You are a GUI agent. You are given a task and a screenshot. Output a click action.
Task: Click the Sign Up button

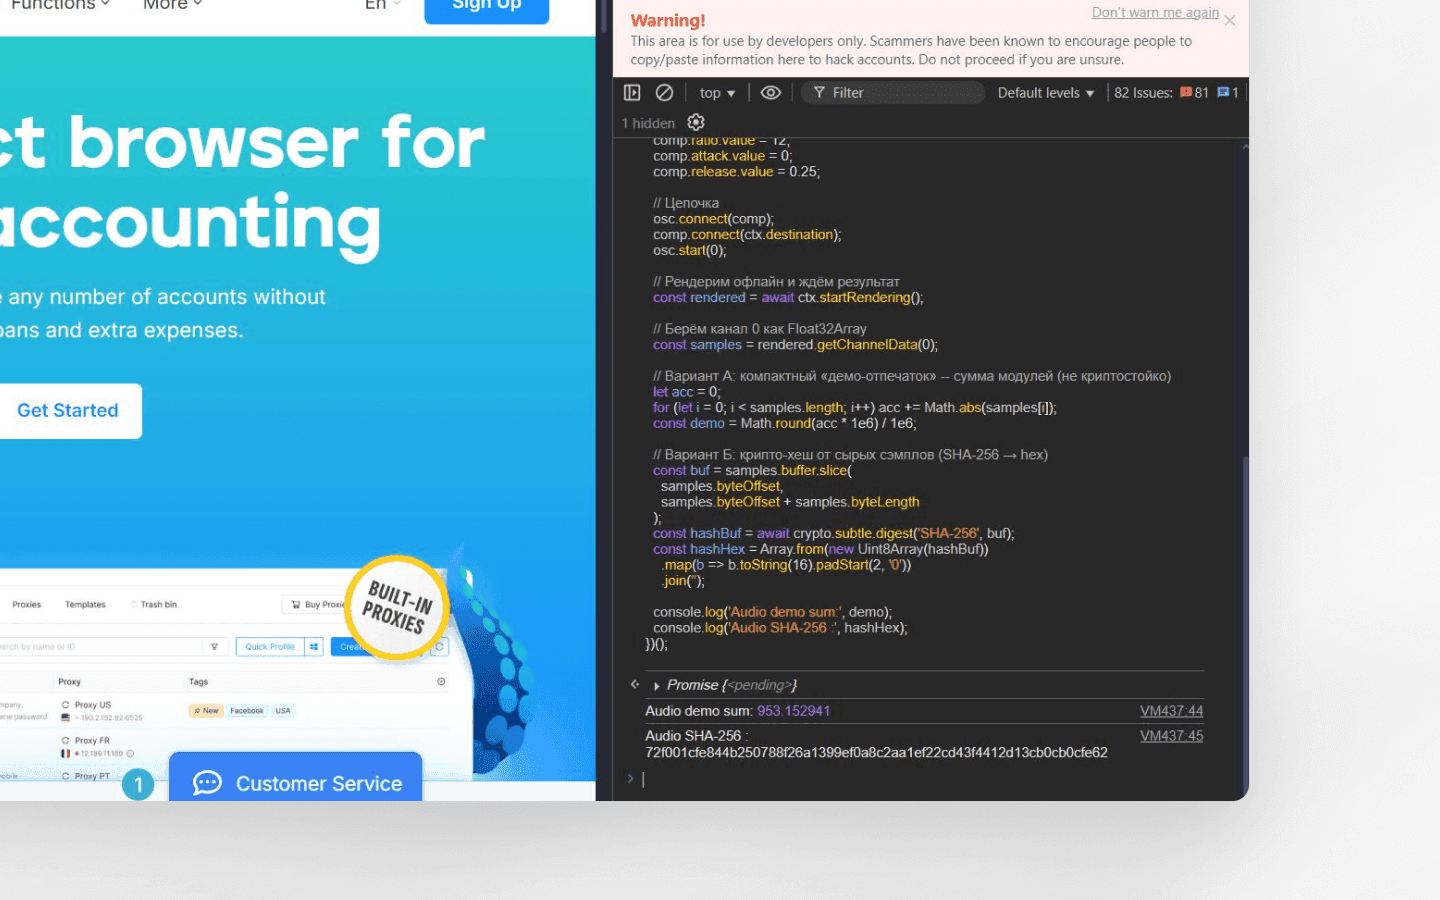click(x=486, y=6)
